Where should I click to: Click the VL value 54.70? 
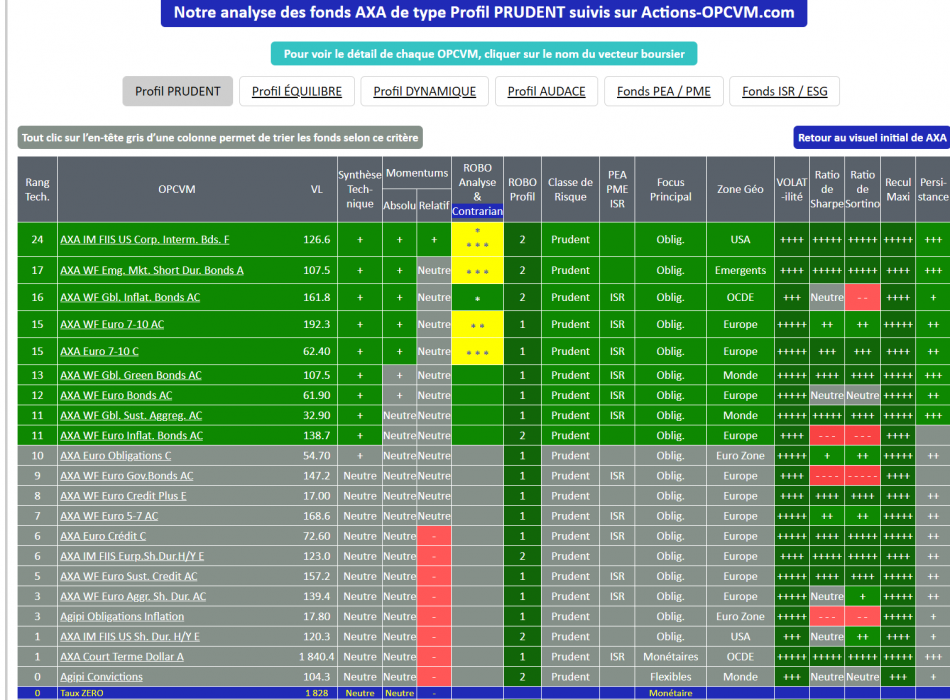[x=317, y=455]
